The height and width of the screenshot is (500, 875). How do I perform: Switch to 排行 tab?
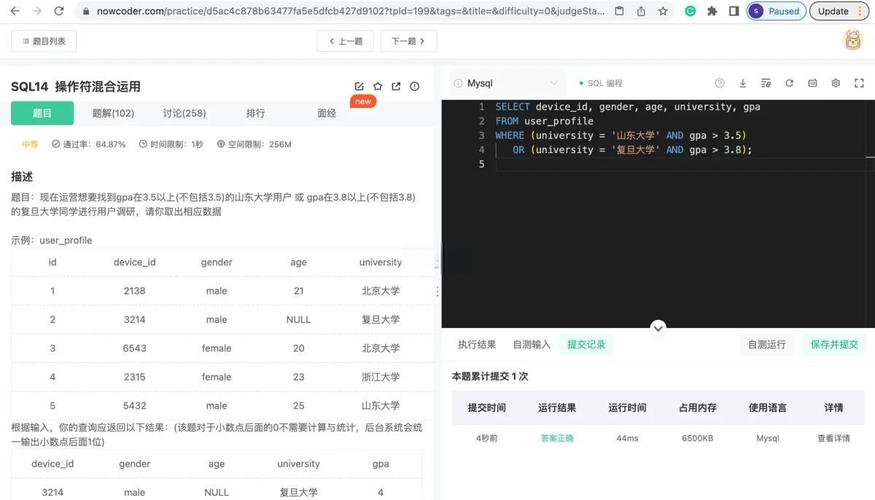(256, 113)
